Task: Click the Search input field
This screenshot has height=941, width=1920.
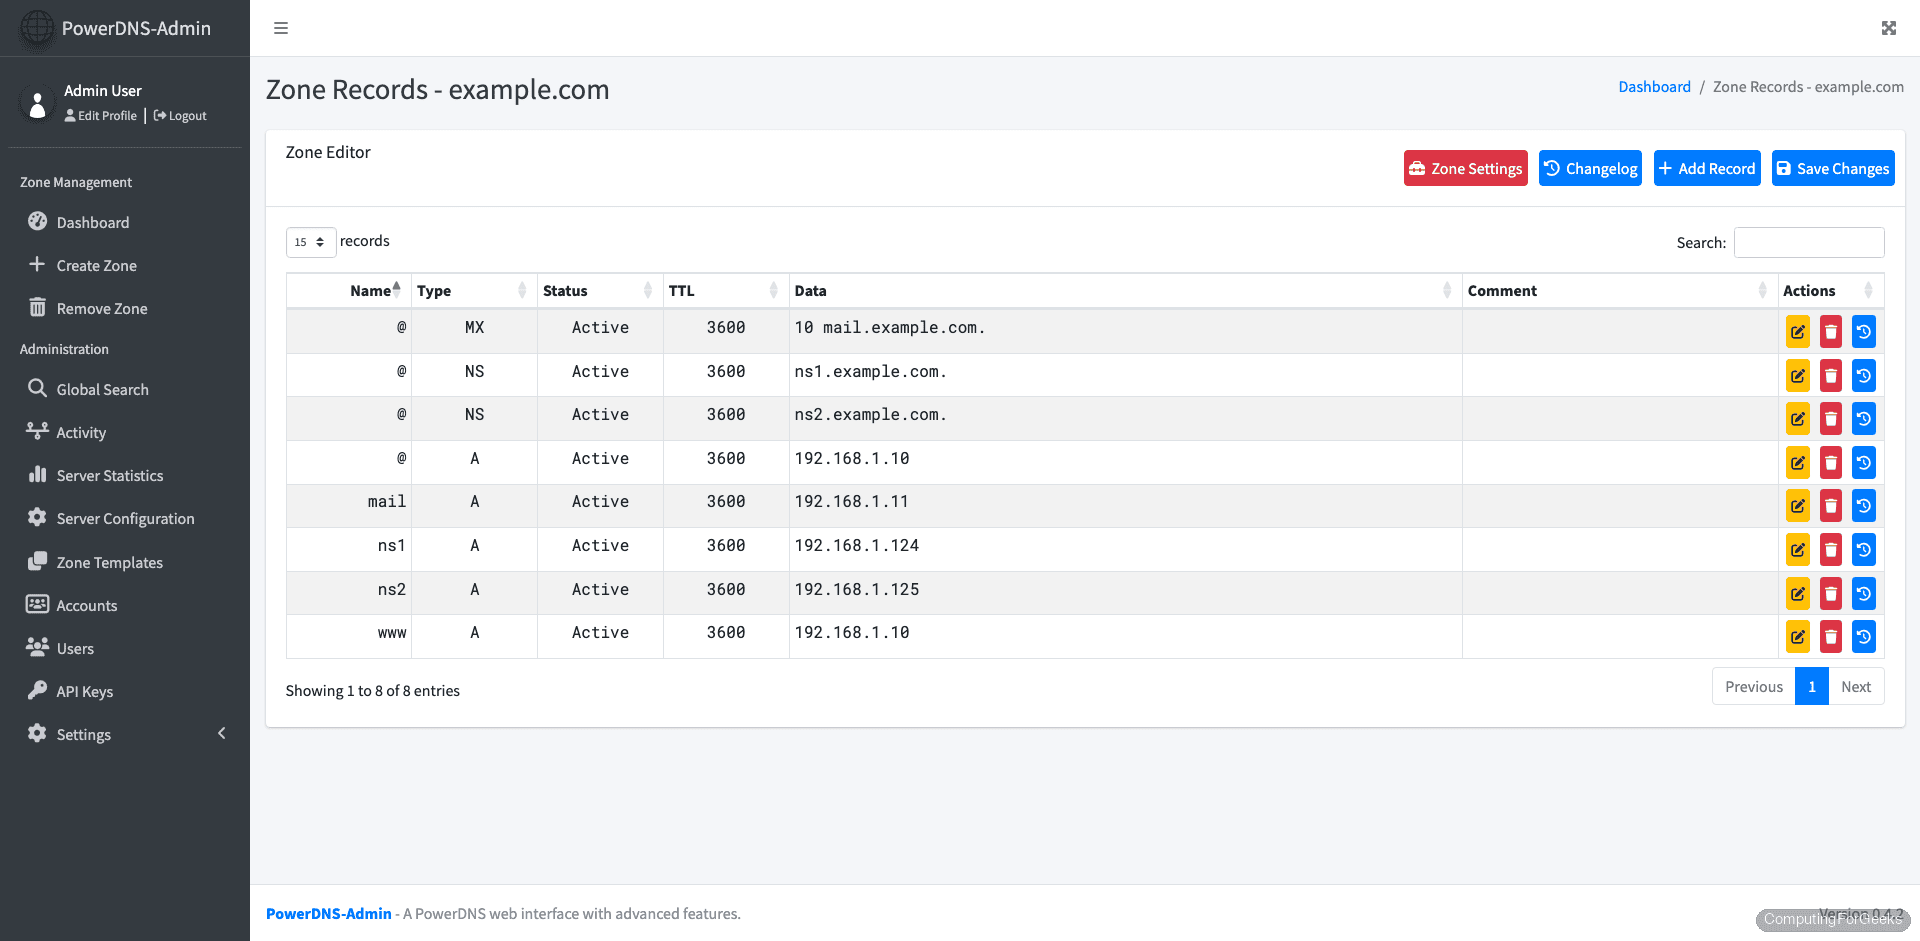Action: [x=1808, y=242]
